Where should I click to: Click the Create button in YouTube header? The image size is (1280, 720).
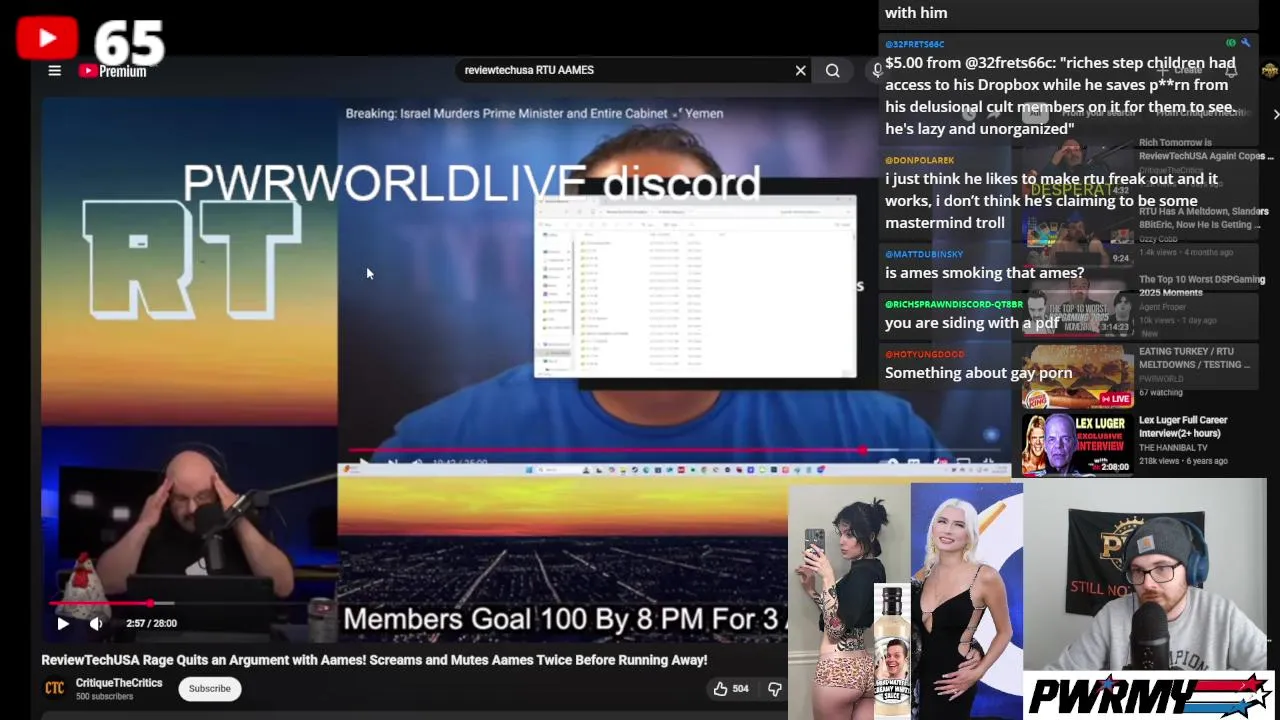[x=1180, y=71]
